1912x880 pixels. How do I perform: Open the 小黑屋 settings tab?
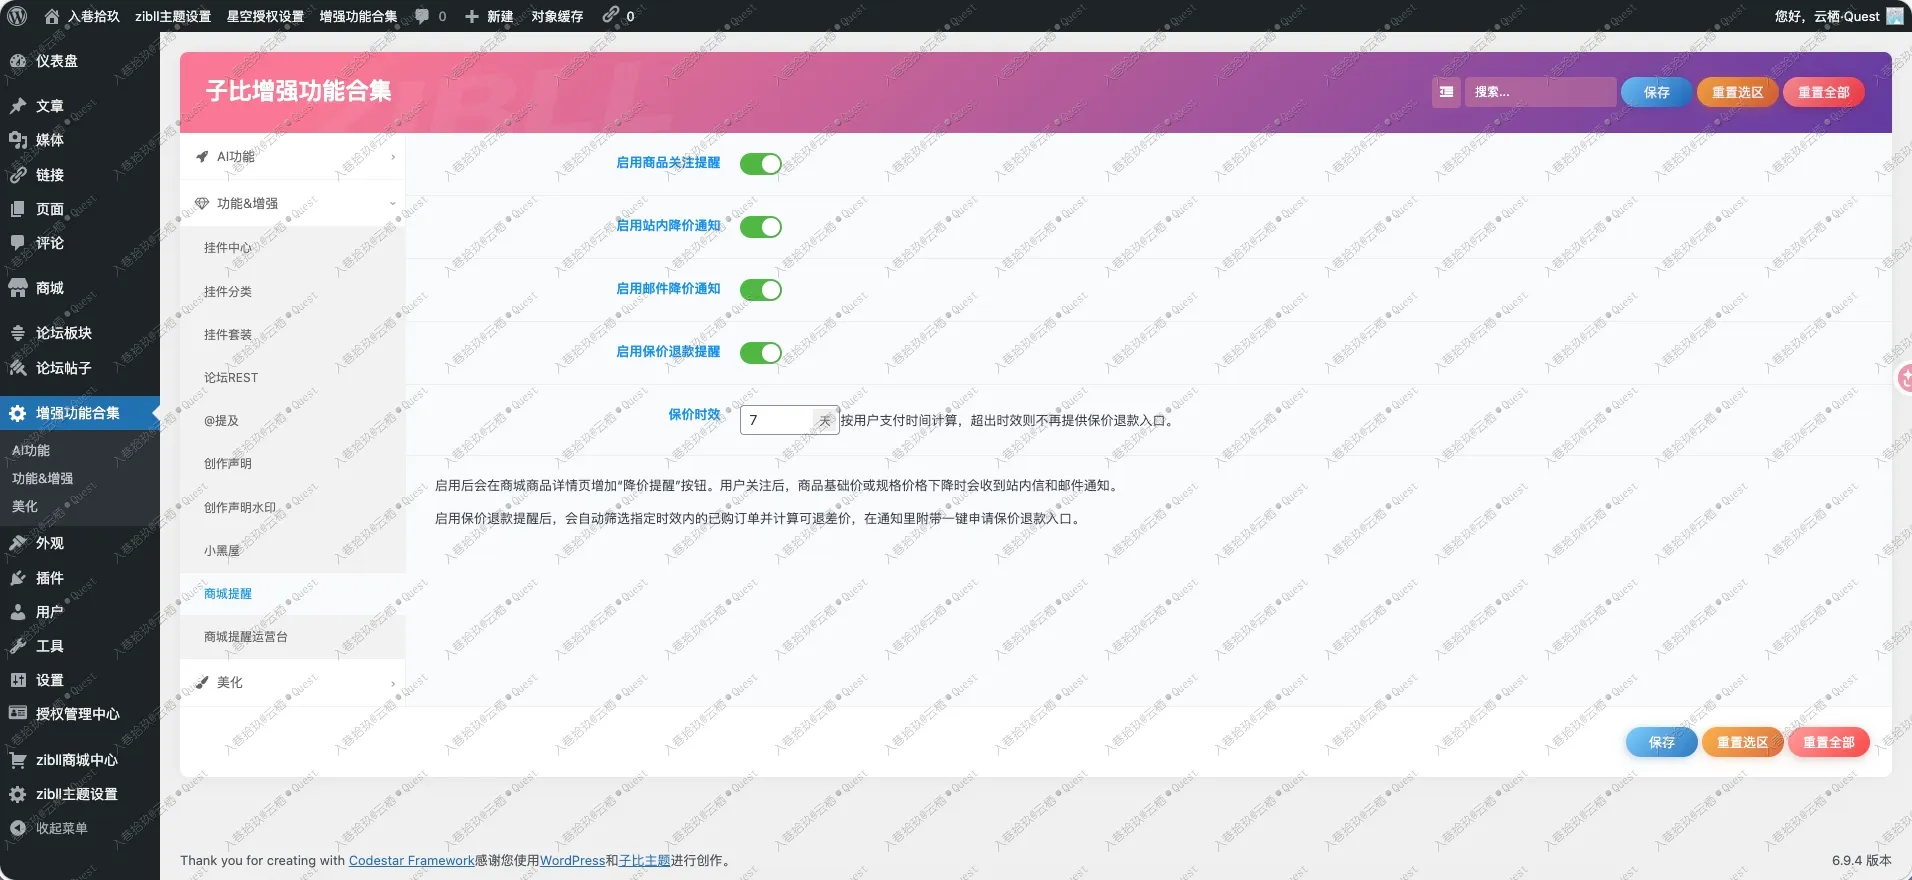coord(293,551)
